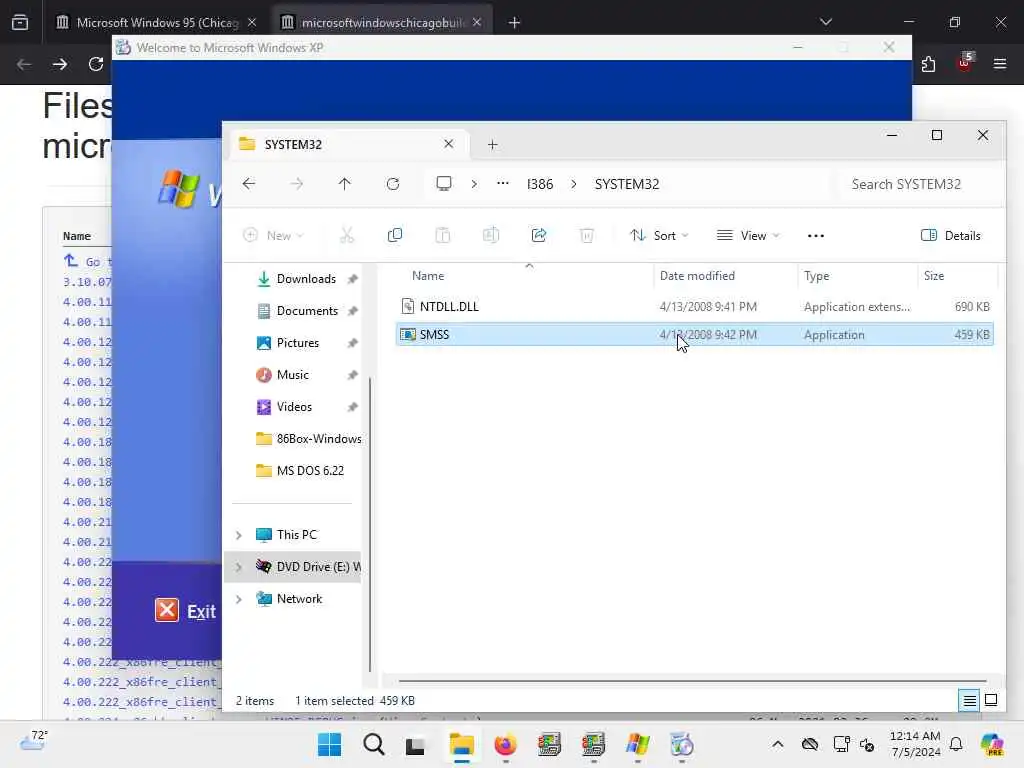Reload the Firefox page
This screenshot has height=768, width=1024.
[96, 64]
